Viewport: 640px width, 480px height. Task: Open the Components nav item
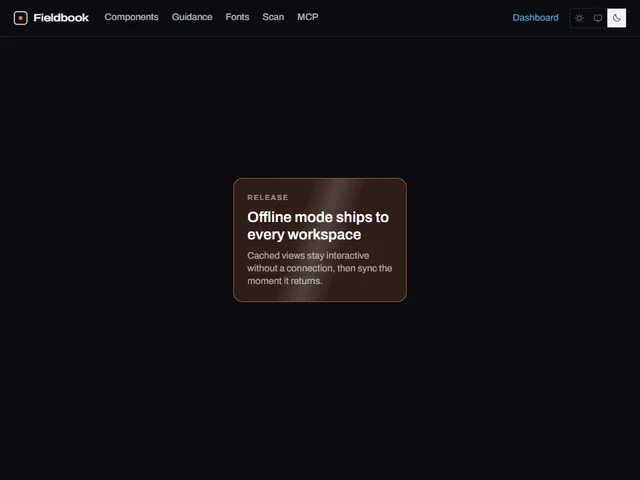pyautogui.click(x=131, y=17)
